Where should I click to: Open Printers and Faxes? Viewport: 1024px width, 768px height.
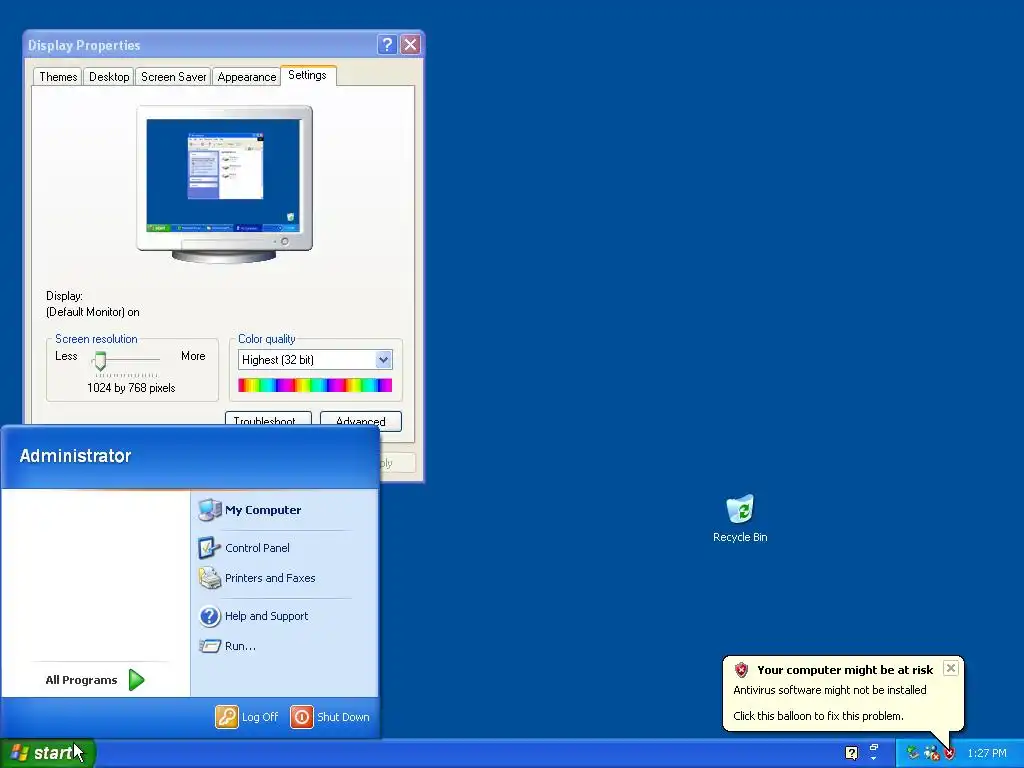pos(270,578)
